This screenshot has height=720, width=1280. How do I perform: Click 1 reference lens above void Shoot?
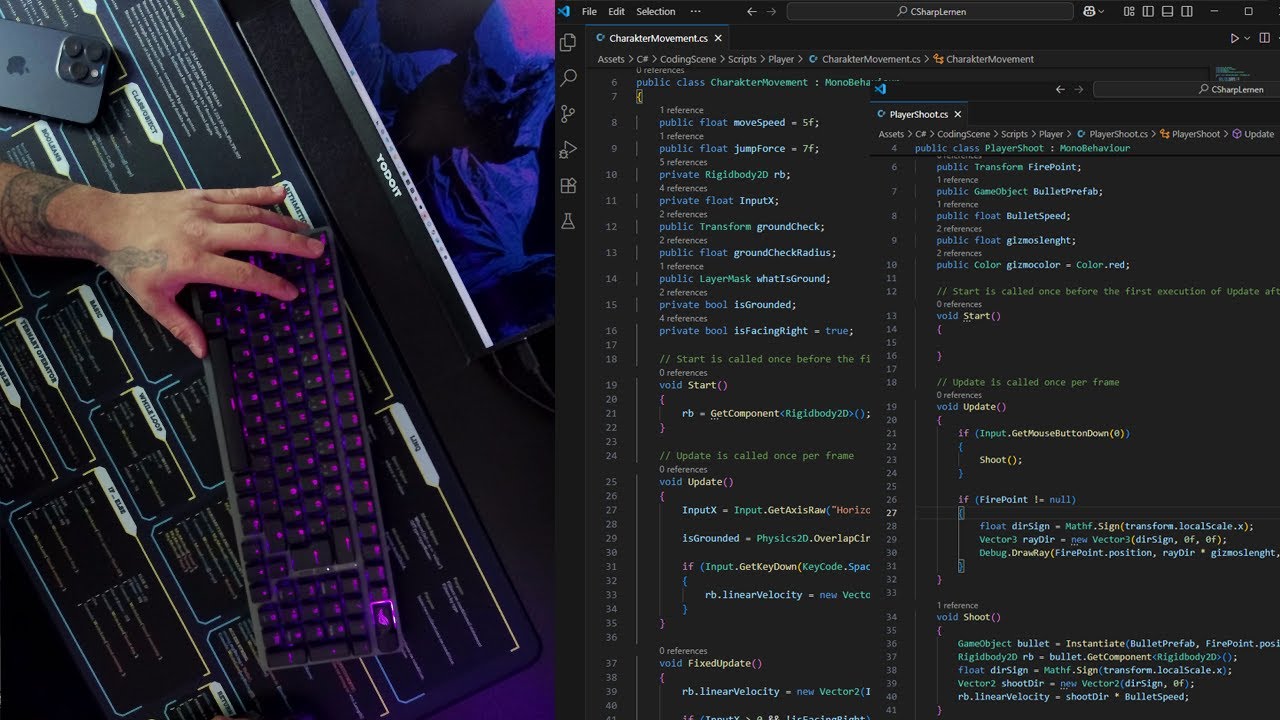pos(957,605)
